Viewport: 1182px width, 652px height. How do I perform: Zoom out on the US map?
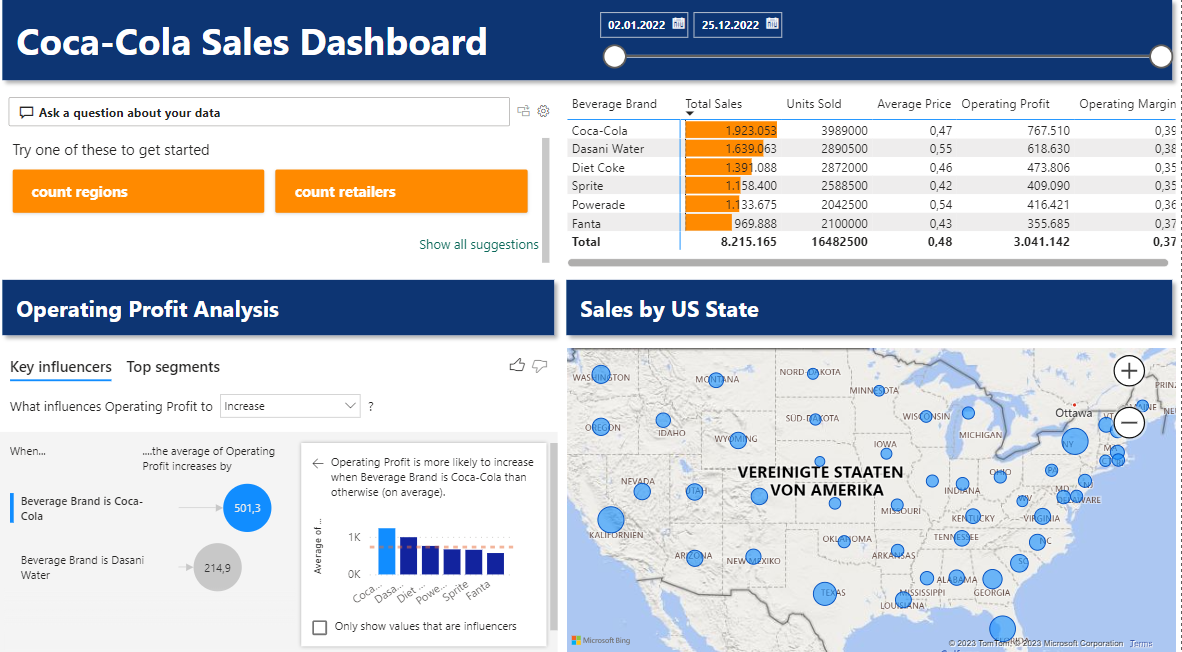(x=1129, y=423)
